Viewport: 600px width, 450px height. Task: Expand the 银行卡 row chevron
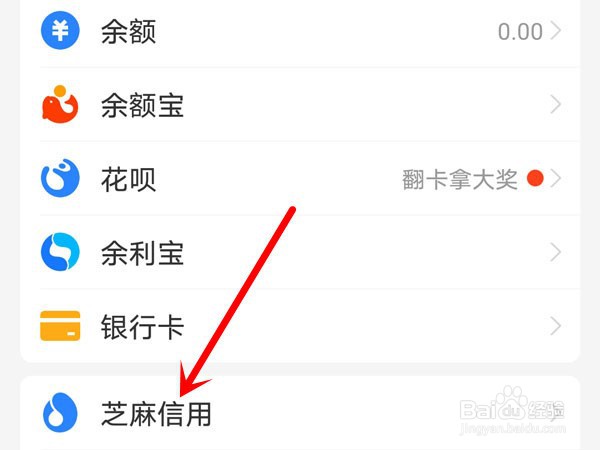tap(556, 326)
